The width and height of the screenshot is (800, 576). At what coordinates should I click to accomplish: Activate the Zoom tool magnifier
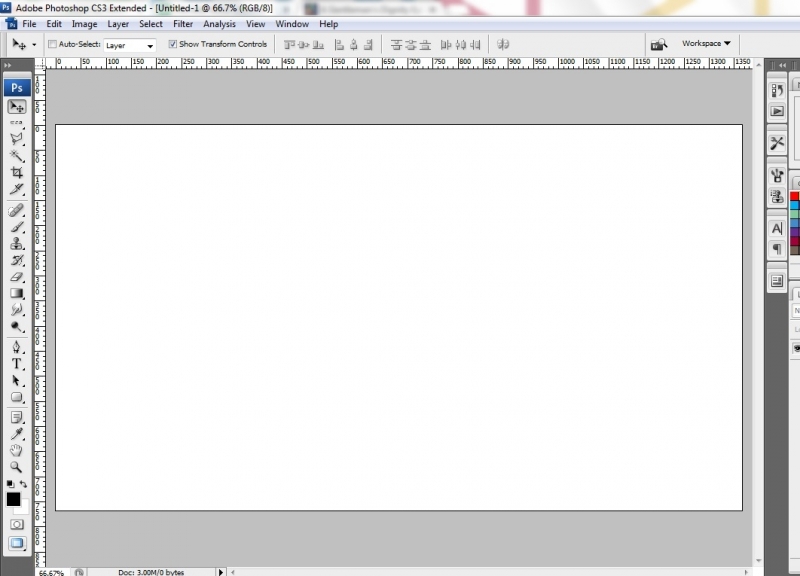pos(17,467)
